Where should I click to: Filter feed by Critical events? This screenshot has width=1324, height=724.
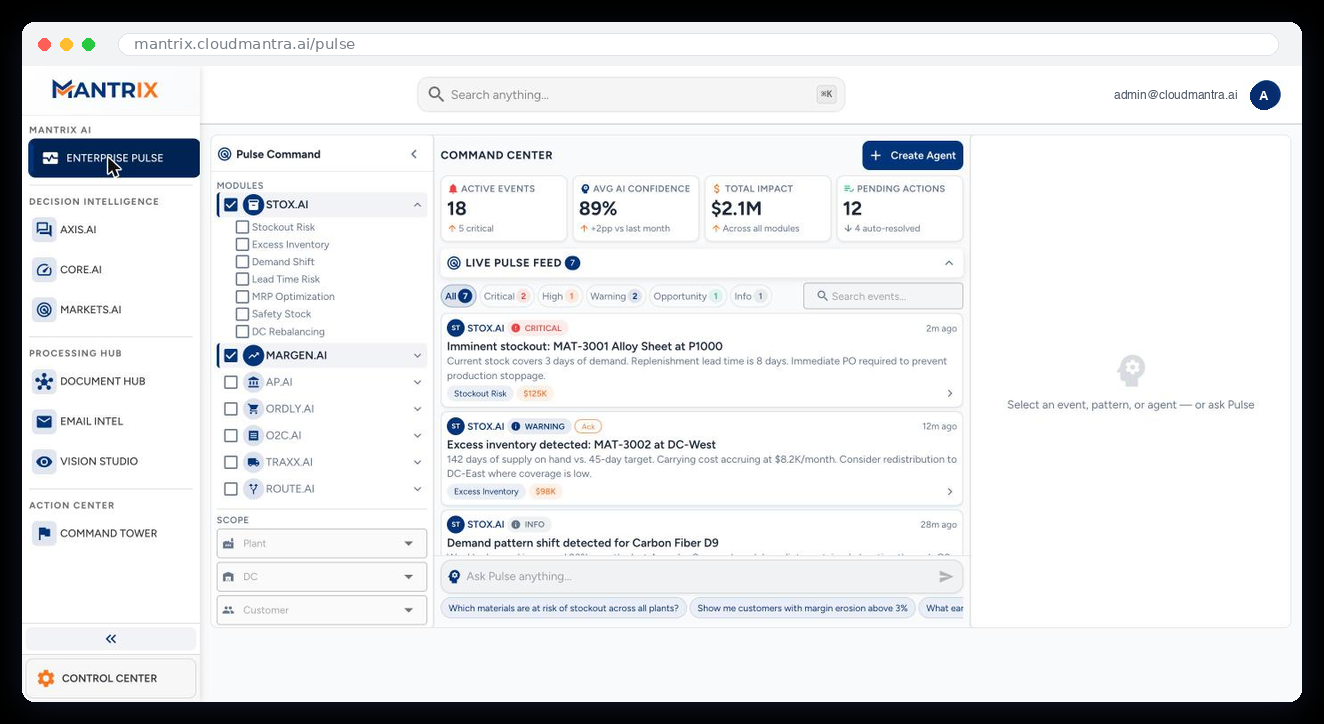[506, 296]
